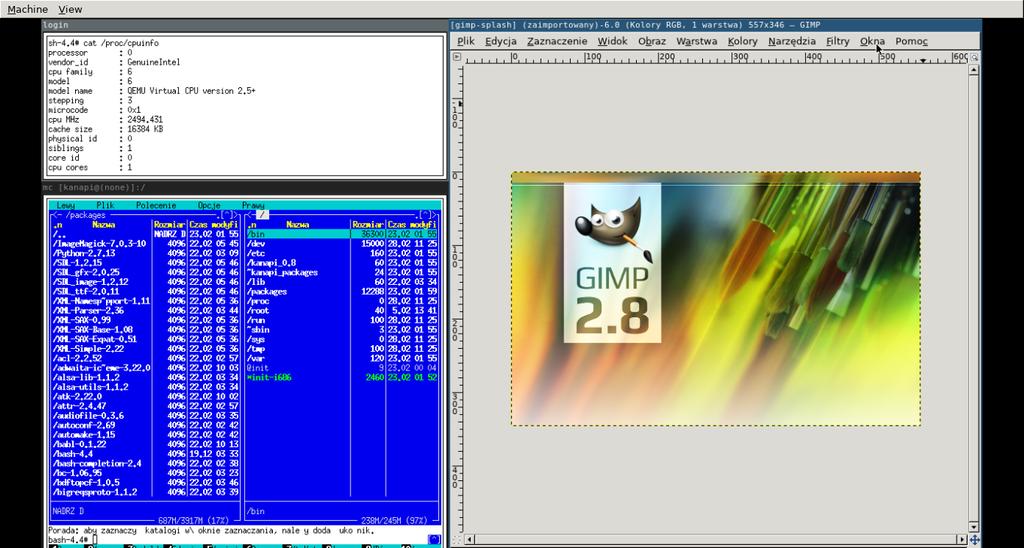Open the View menu of the VM window

point(70,9)
